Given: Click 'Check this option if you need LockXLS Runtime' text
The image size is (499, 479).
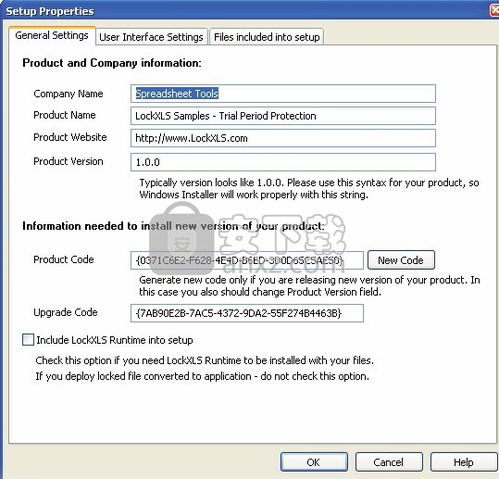Looking at the screenshot, I should pyautogui.click(x=205, y=360).
